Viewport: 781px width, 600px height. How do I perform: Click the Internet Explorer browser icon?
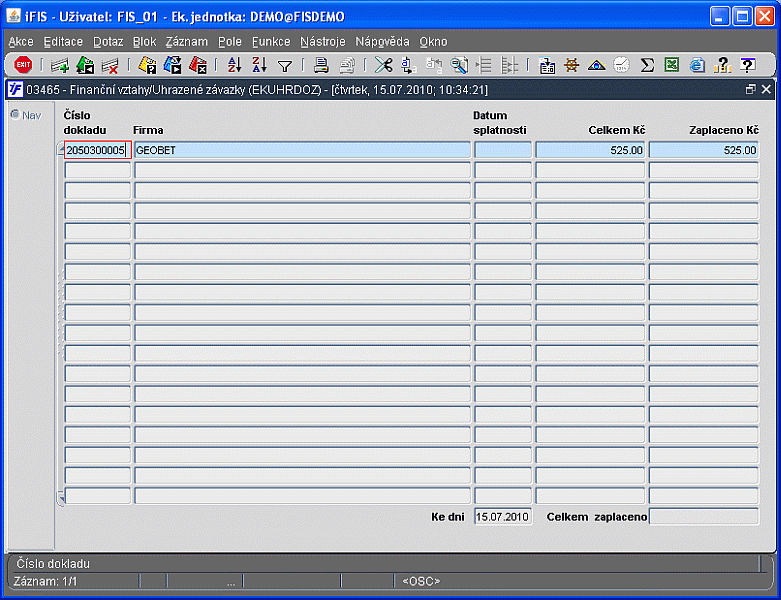697,65
